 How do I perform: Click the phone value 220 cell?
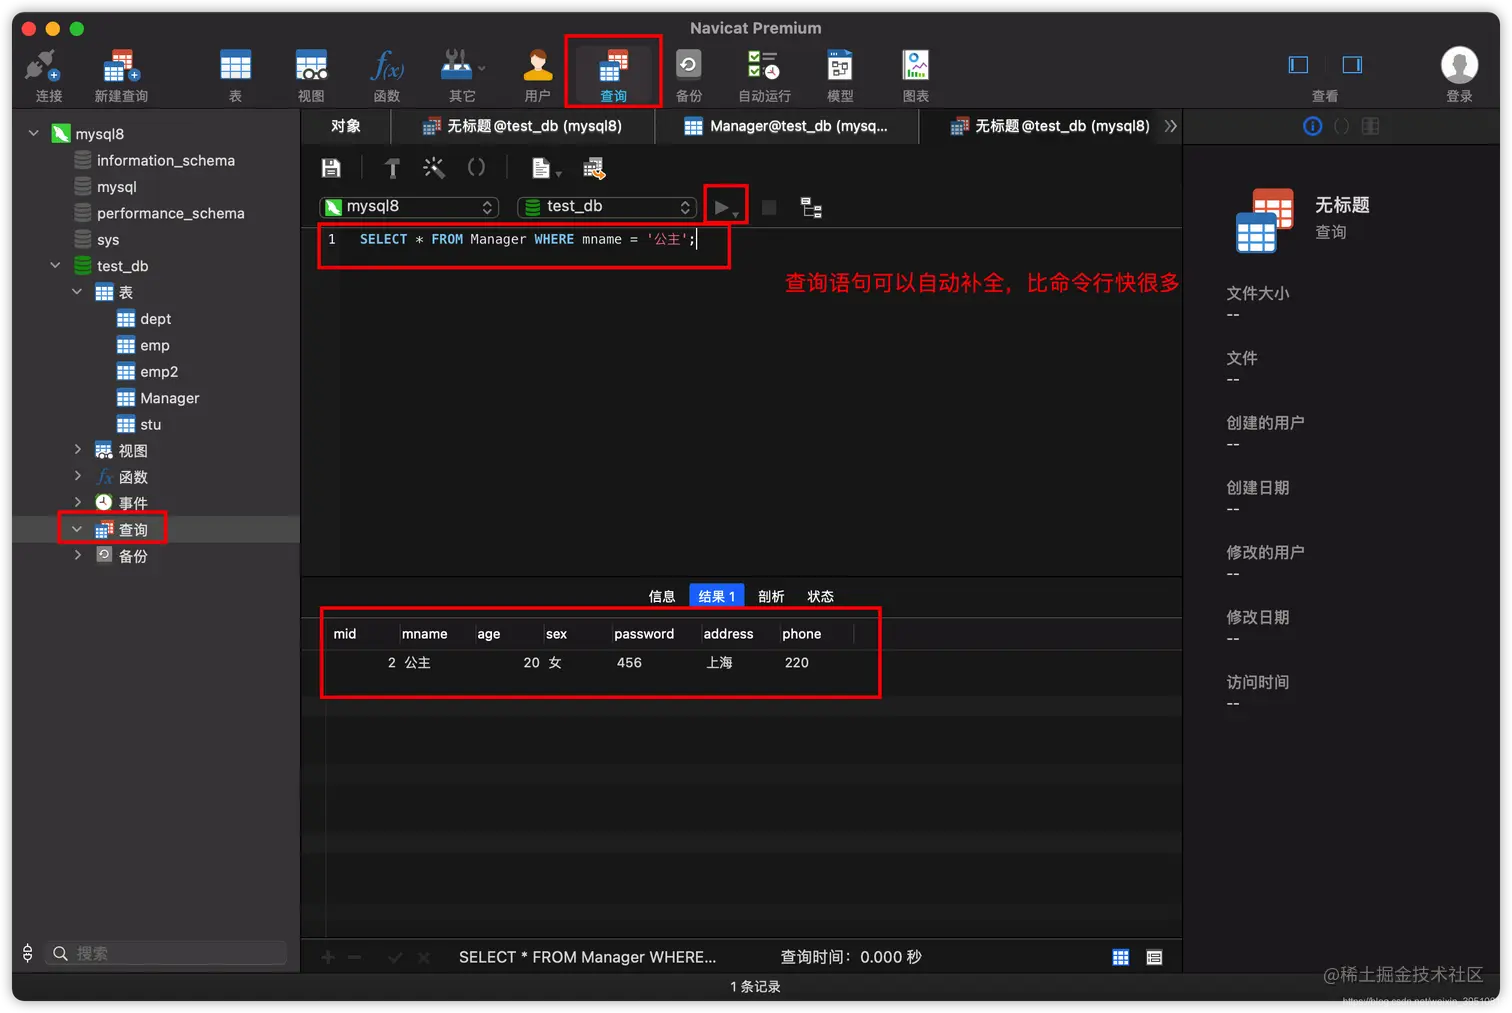pos(797,662)
